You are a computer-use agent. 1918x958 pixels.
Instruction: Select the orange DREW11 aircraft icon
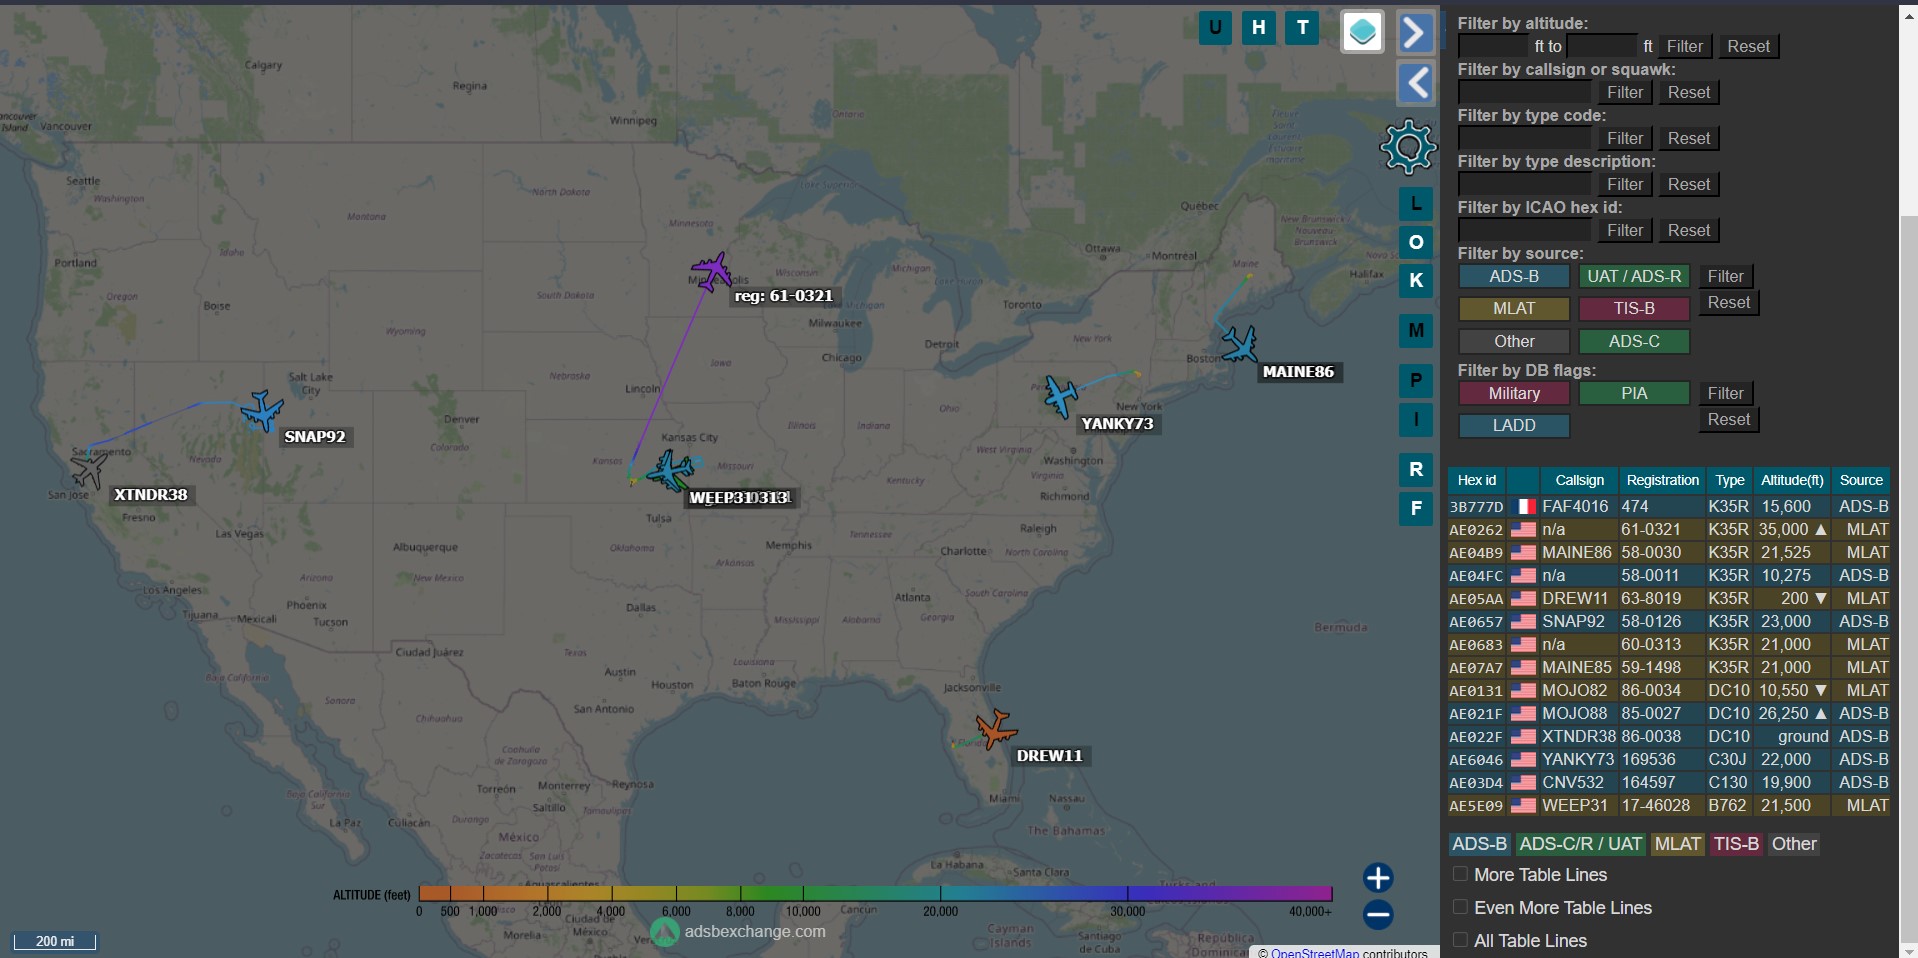pyautogui.click(x=996, y=729)
